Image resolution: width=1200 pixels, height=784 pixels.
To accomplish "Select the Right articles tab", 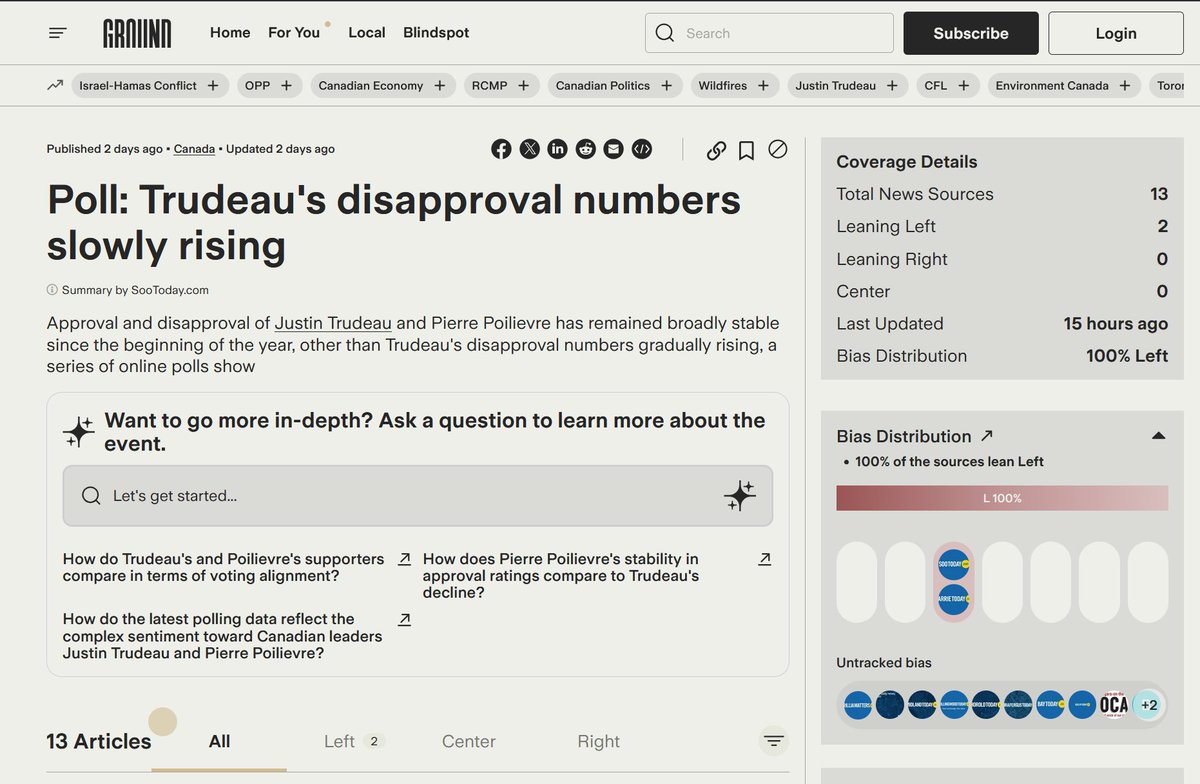I will click(598, 741).
